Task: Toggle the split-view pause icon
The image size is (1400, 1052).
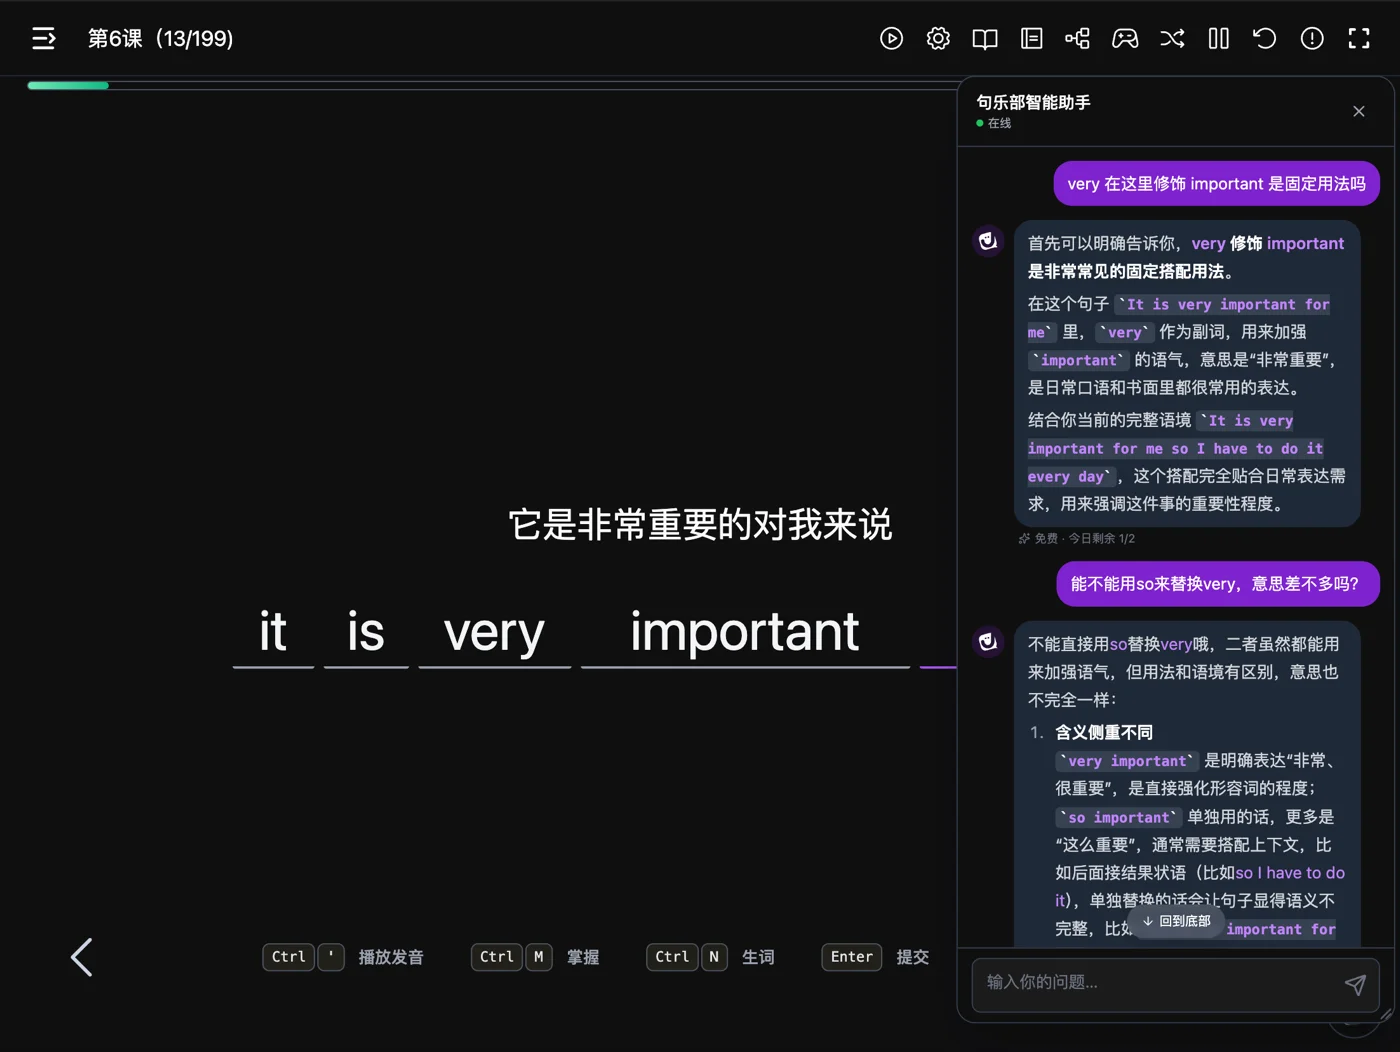Action: [1218, 38]
